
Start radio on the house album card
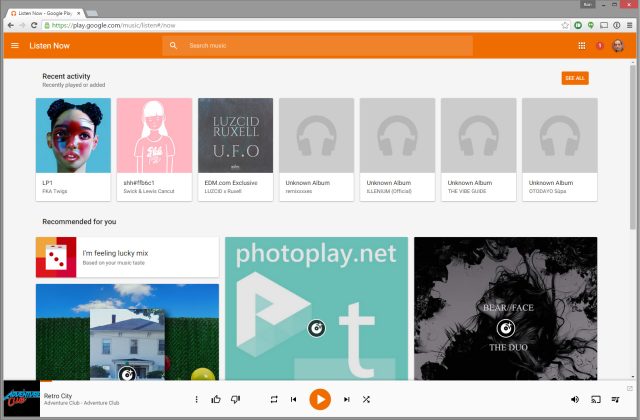click(127, 374)
